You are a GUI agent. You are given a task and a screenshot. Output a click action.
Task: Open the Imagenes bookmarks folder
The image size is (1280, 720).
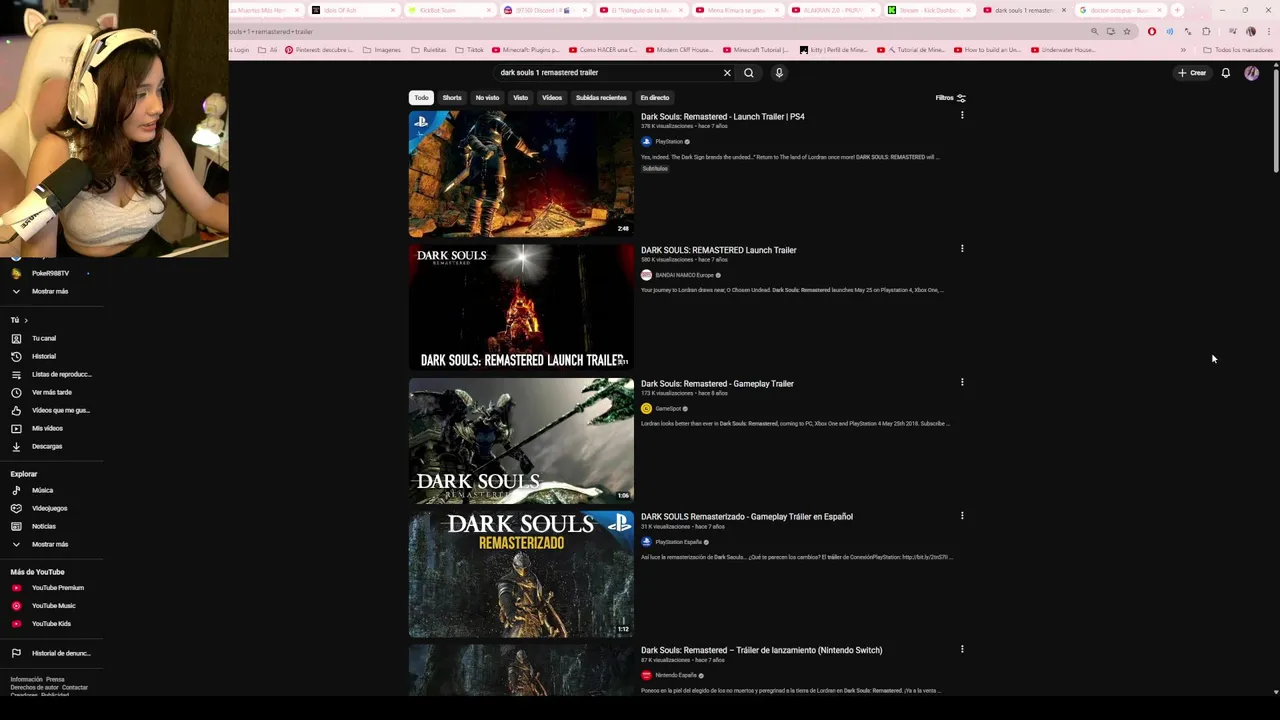point(382,50)
